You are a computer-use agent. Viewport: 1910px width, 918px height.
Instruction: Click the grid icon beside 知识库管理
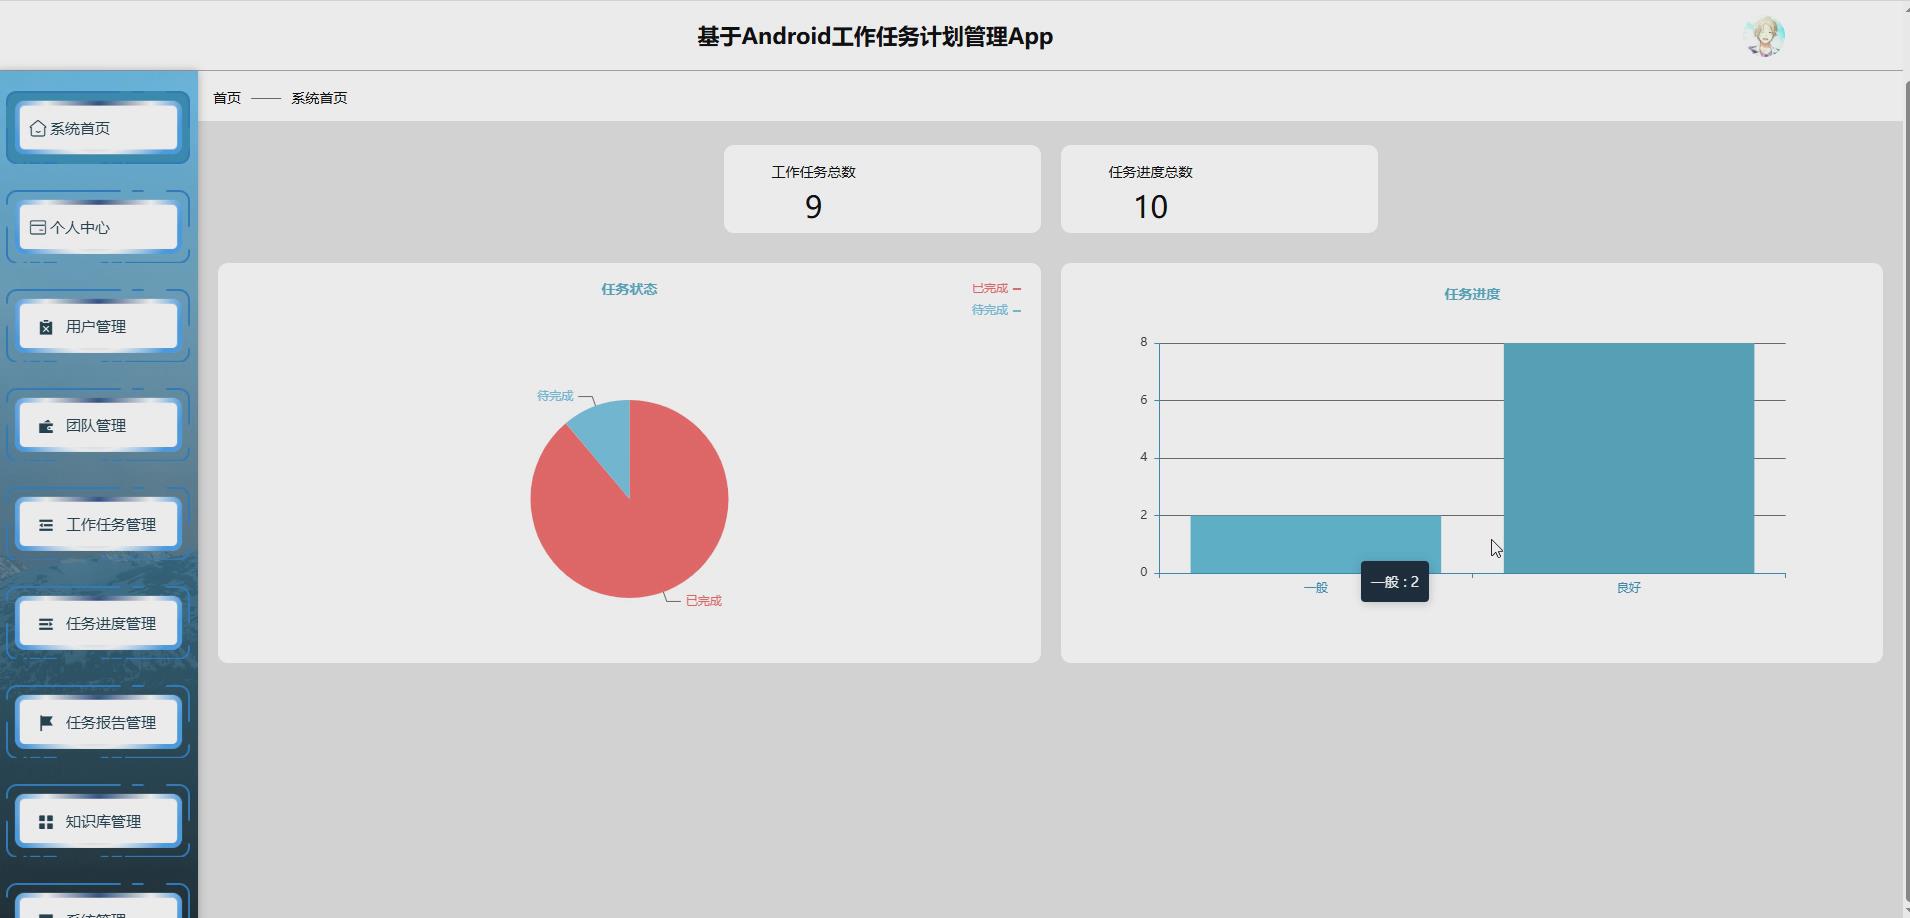point(46,822)
